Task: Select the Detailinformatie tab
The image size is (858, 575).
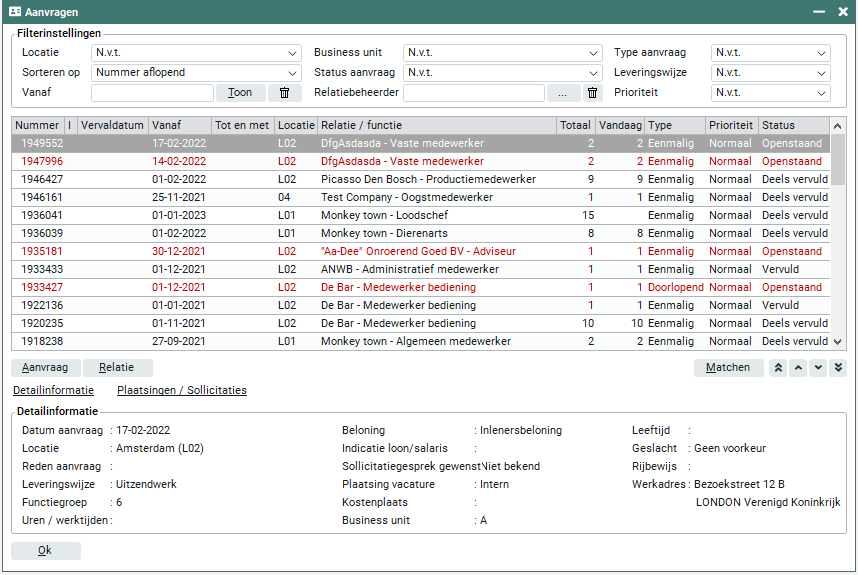Action: [53, 390]
